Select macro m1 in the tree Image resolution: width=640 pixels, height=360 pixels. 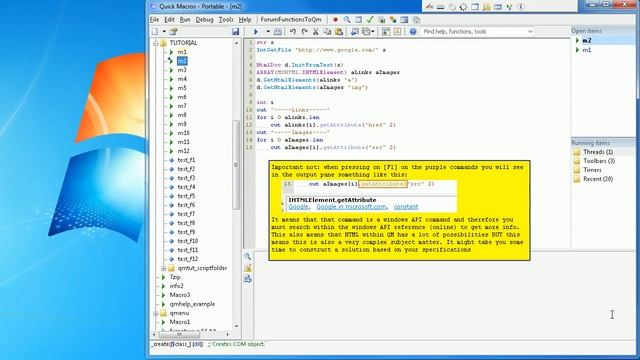182,52
